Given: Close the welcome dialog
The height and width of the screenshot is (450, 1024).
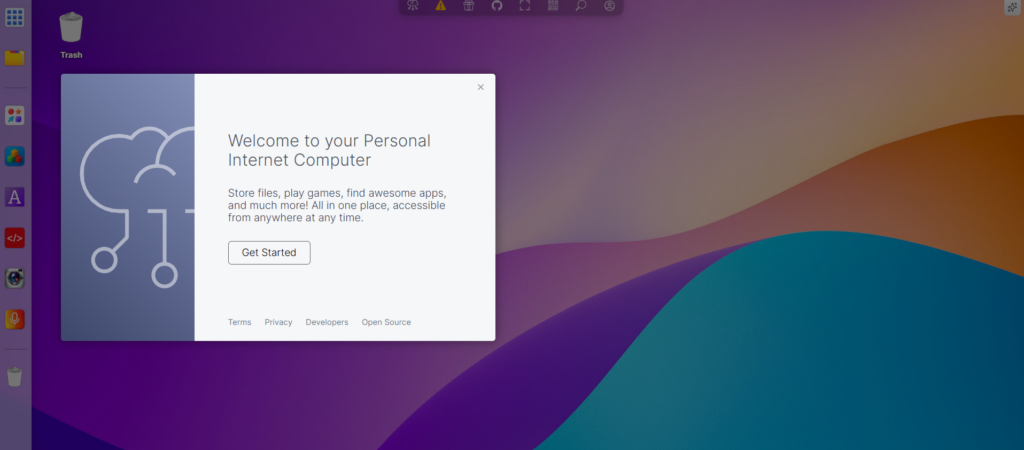Looking at the screenshot, I should 480,88.
